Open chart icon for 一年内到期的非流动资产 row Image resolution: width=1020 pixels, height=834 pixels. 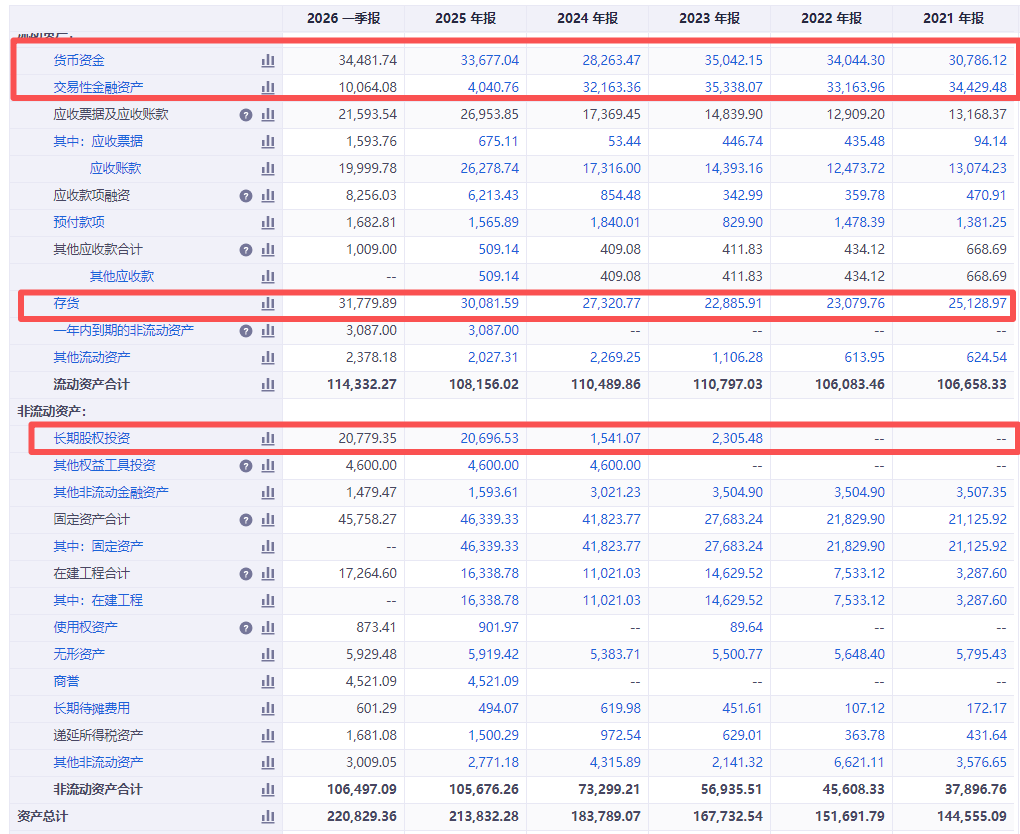click(267, 330)
